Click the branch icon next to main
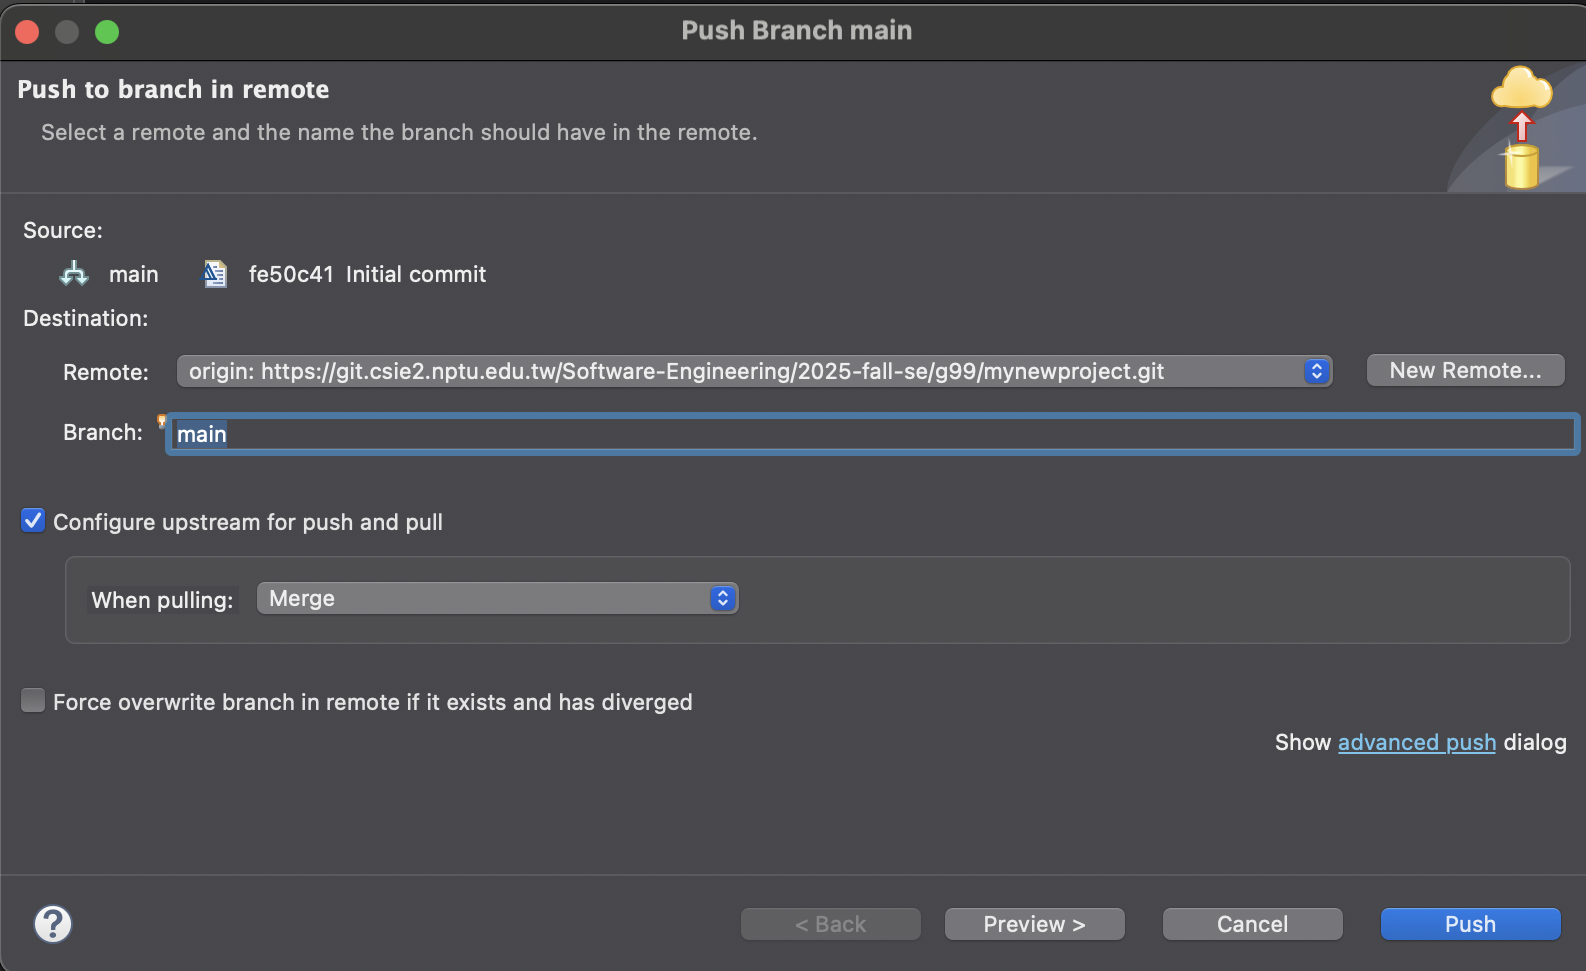Screen dimensions: 1586x971 point(74,274)
